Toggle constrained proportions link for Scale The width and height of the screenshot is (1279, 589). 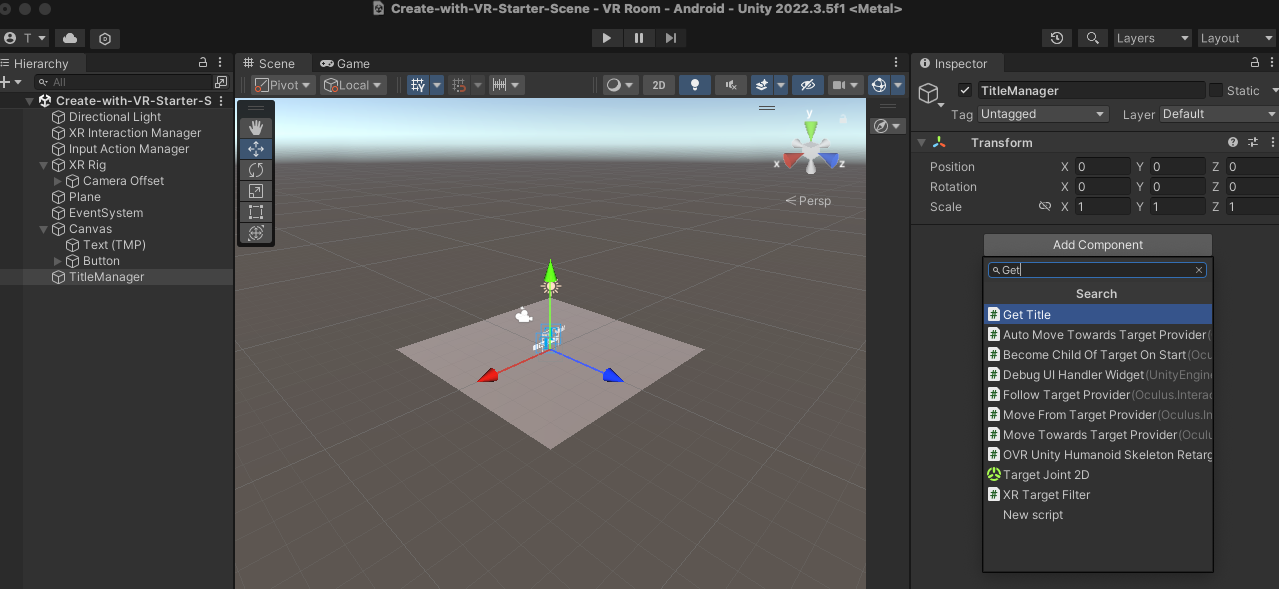tap(1045, 207)
